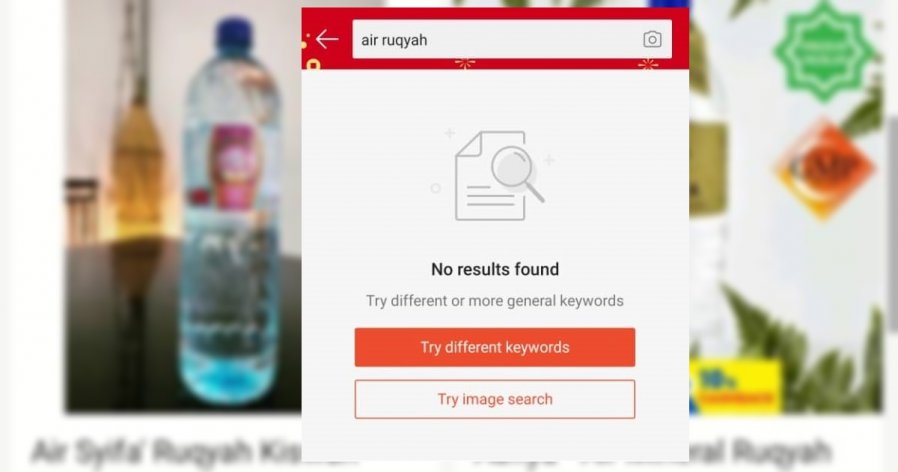The width and height of the screenshot is (898, 472).
Task: Click the No results found heading
Action: coord(495,269)
